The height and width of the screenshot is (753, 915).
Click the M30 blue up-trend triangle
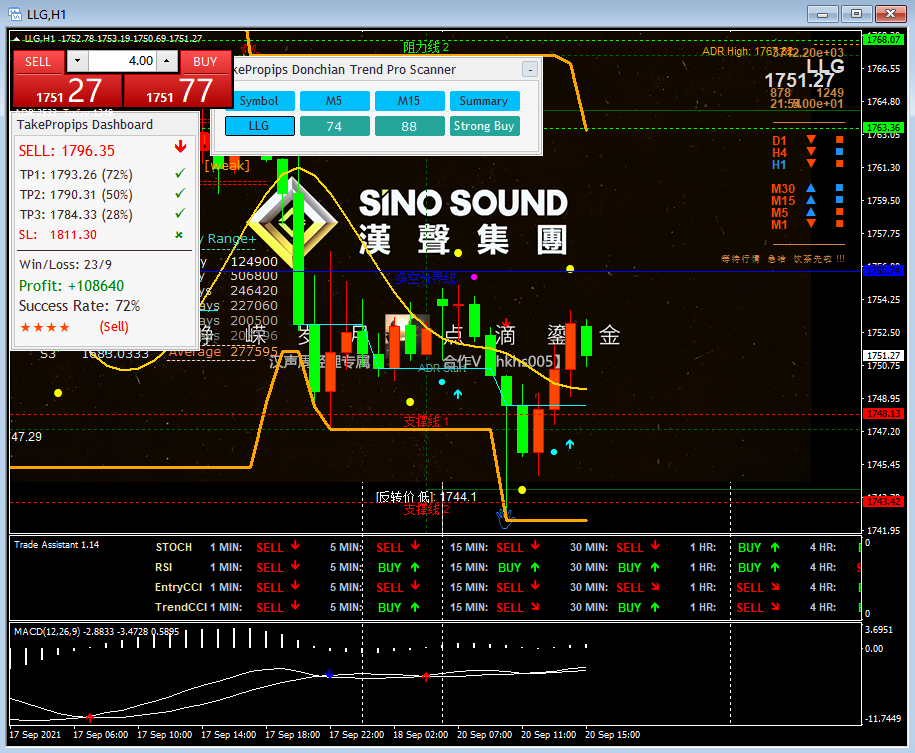pos(811,187)
